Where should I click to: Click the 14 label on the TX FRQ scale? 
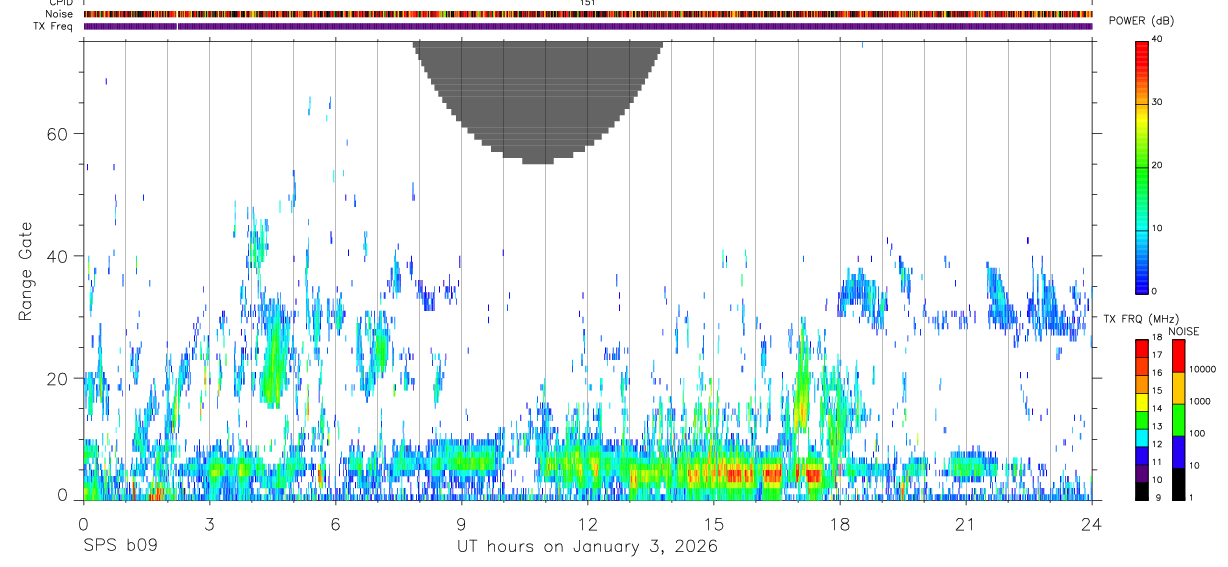point(1156,408)
